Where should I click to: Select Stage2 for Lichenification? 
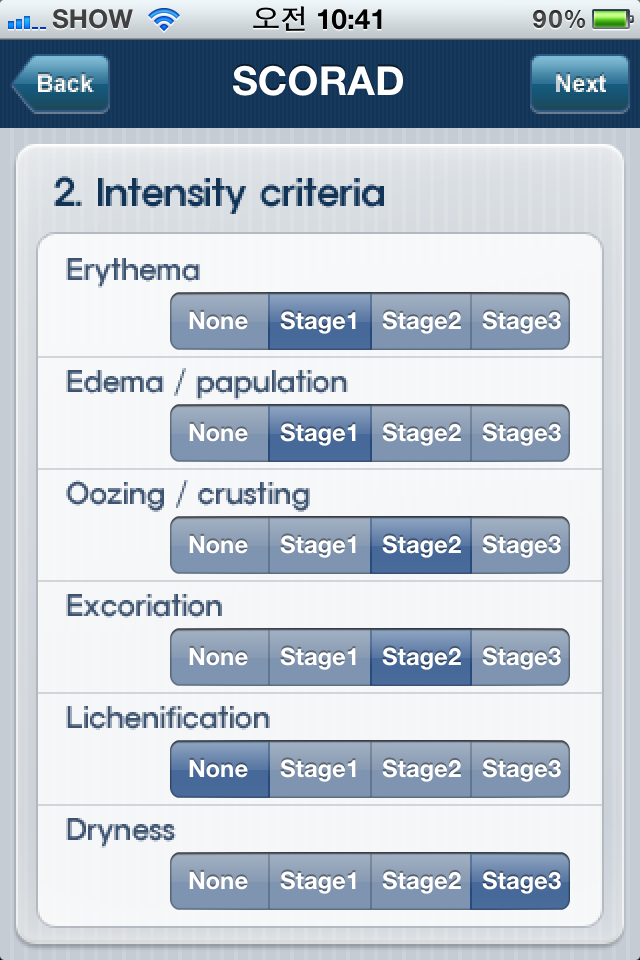point(420,769)
